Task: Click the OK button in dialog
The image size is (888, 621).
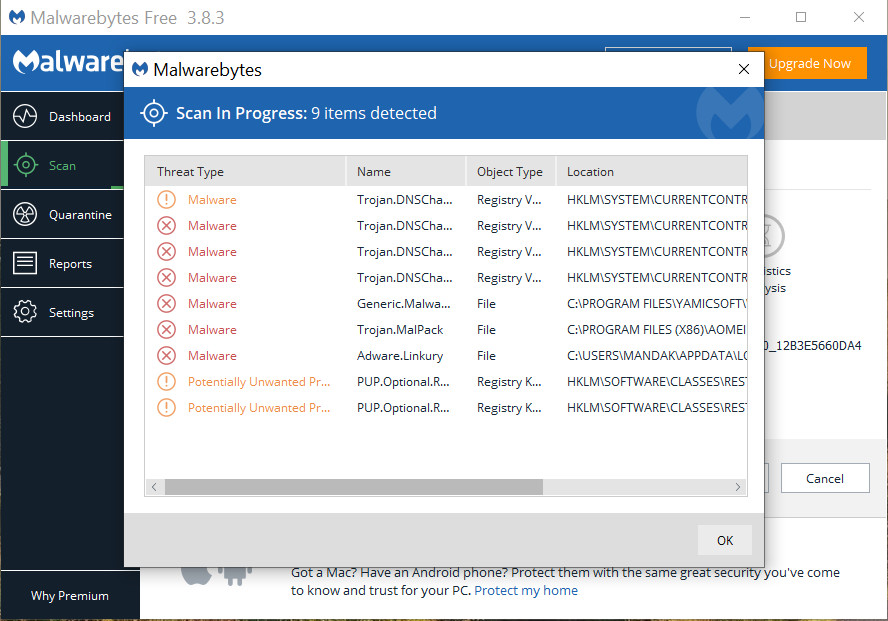Action: coord(724,540)
